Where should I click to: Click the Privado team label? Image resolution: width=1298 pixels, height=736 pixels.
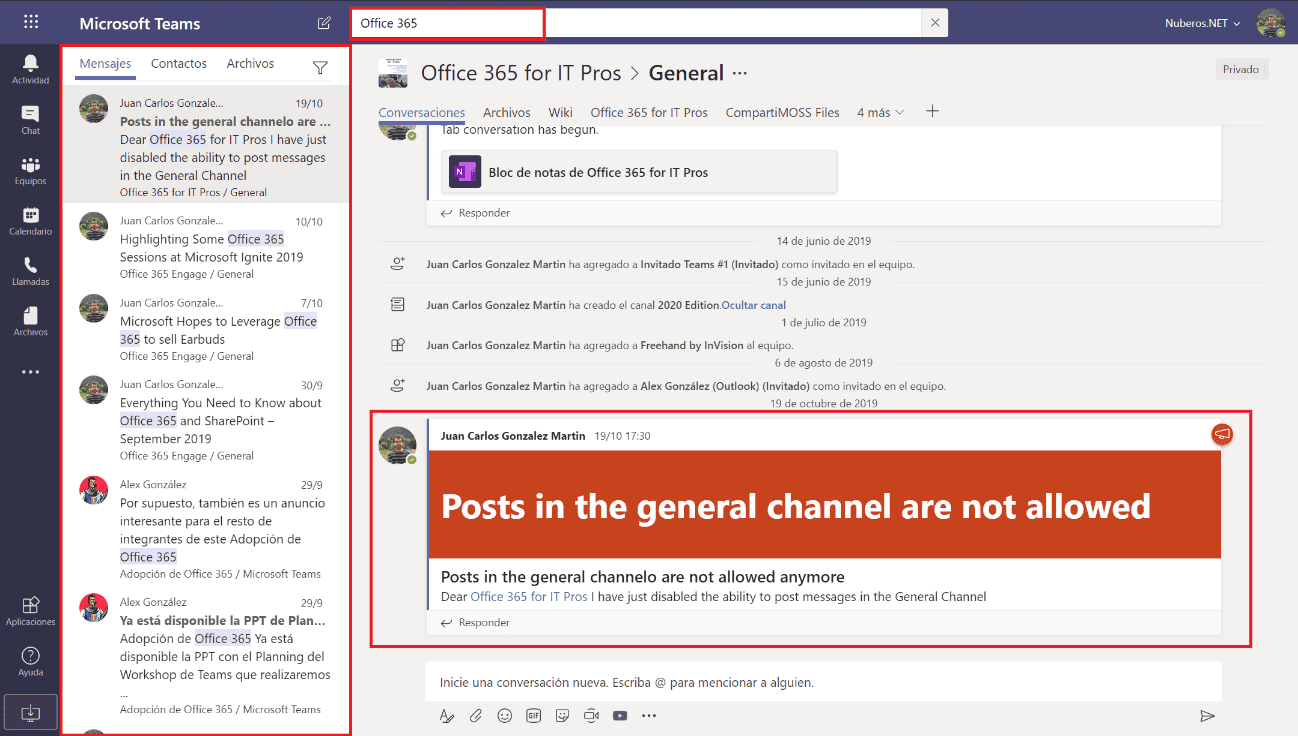(1241, 69)
